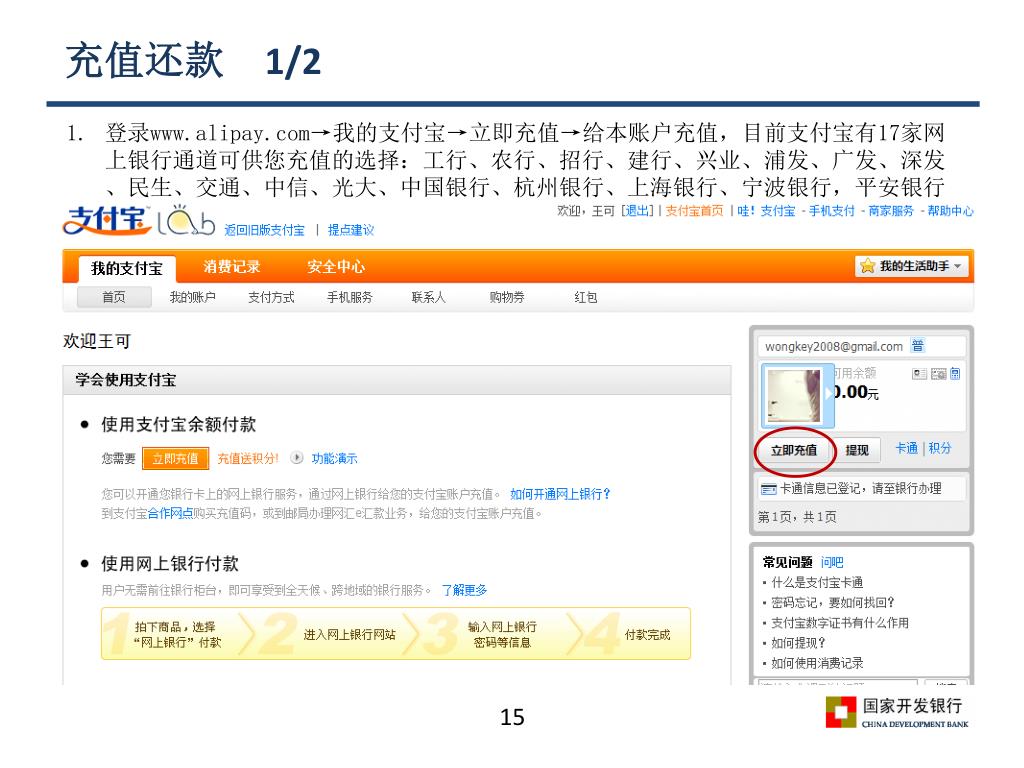Click 返回旧版支付宝 link
Image resolution: width=1024 pixels, height=768 pixels.
point(264,230)
